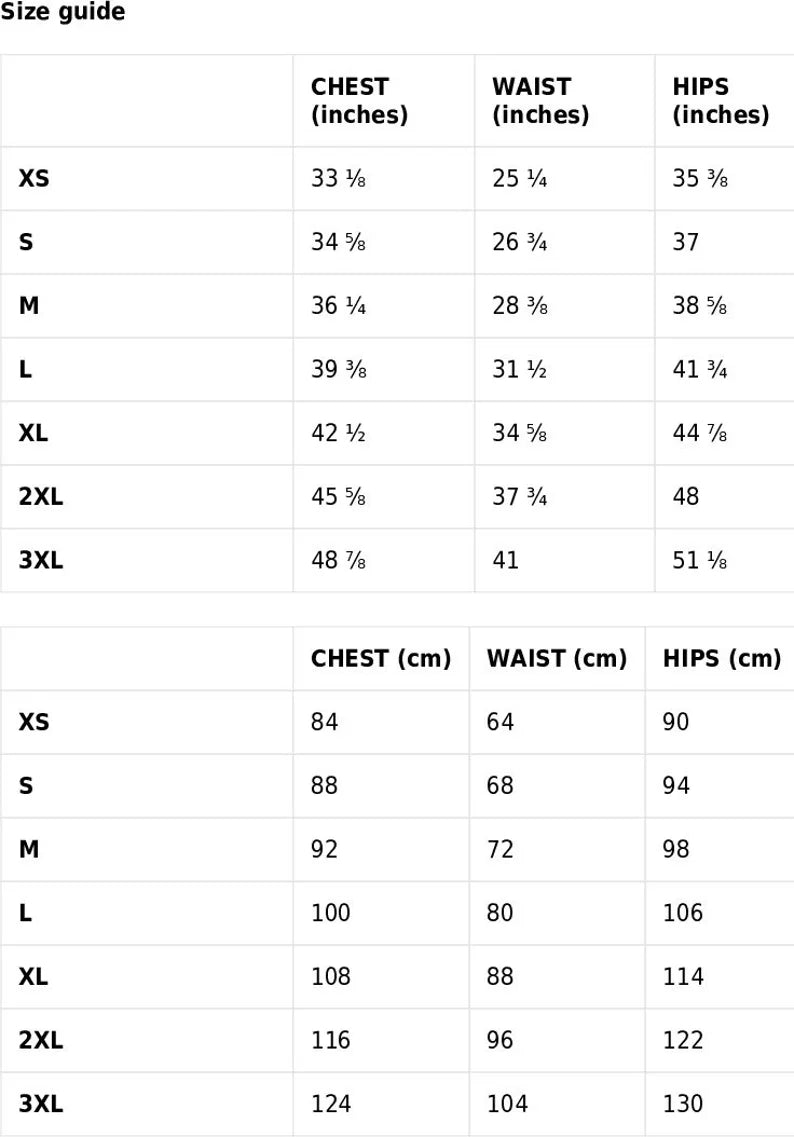Select the 2XL waist value 96
The height and width of the screenshot is (1137, 794).
[500, 1041]
